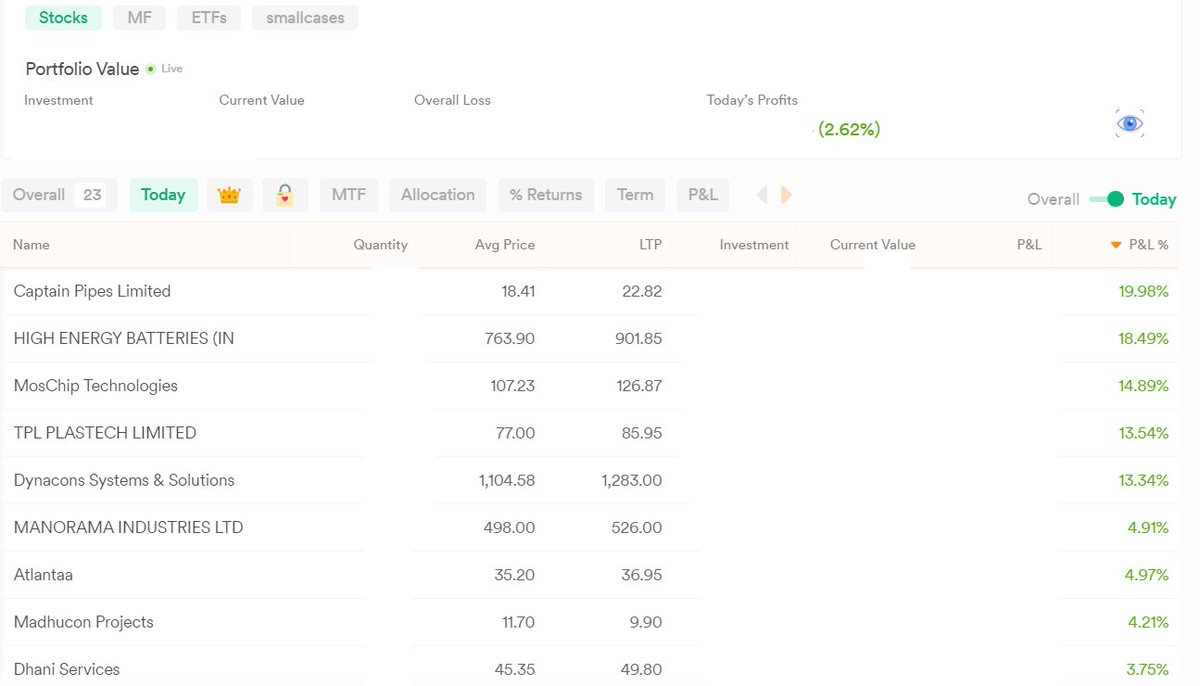Click Avg Price 763.90 cell
The width and height of the screenshot is (1200, 686).
[510, 338]
